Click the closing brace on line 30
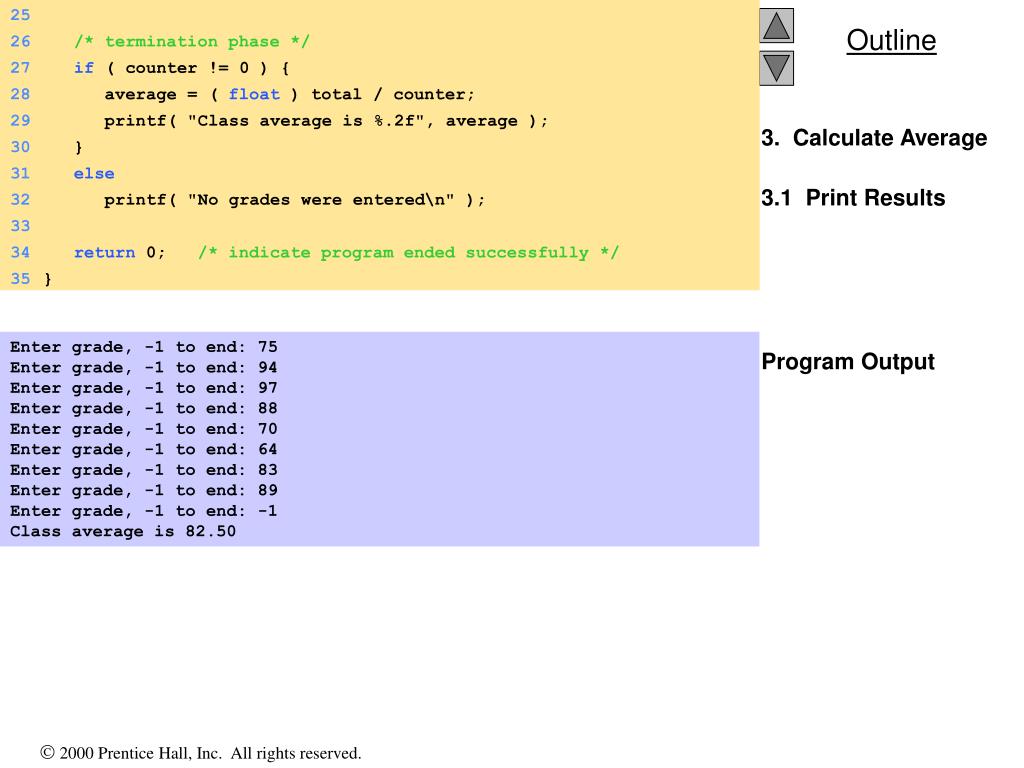The height and width of the screenshot is (768, 1024). pos(78,148)
